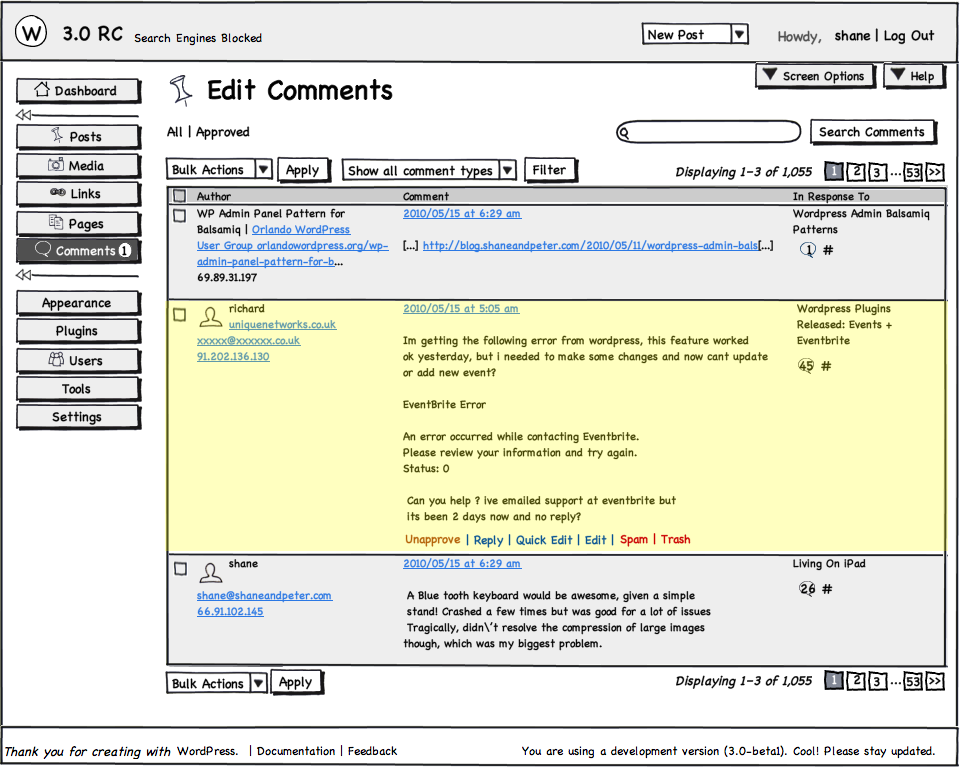960x767 pixels.
Task: Expand the top Bulk Actions dropdown
Action: coord(263,169)
